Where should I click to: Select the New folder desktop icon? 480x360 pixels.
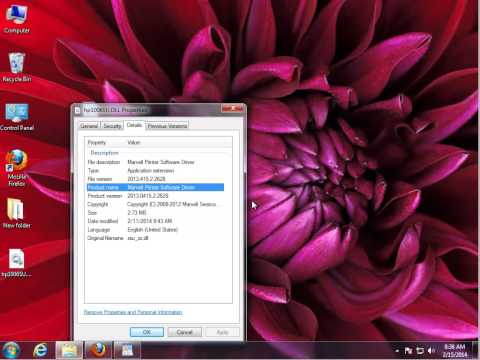pyautogui.click(x=17, y=213)
